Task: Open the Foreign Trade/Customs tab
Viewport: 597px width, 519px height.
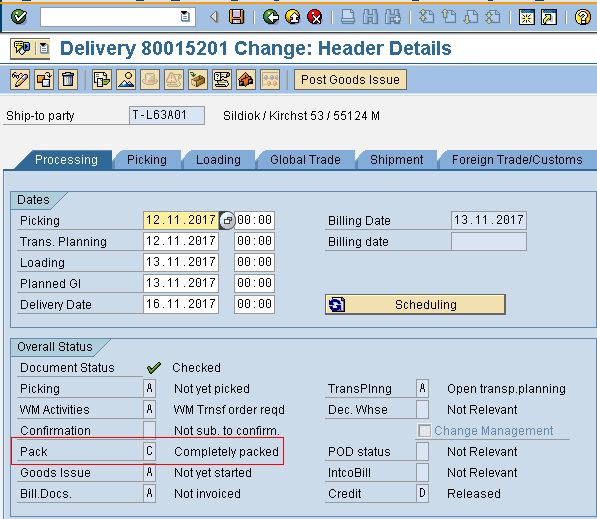Action: [517, 160]
